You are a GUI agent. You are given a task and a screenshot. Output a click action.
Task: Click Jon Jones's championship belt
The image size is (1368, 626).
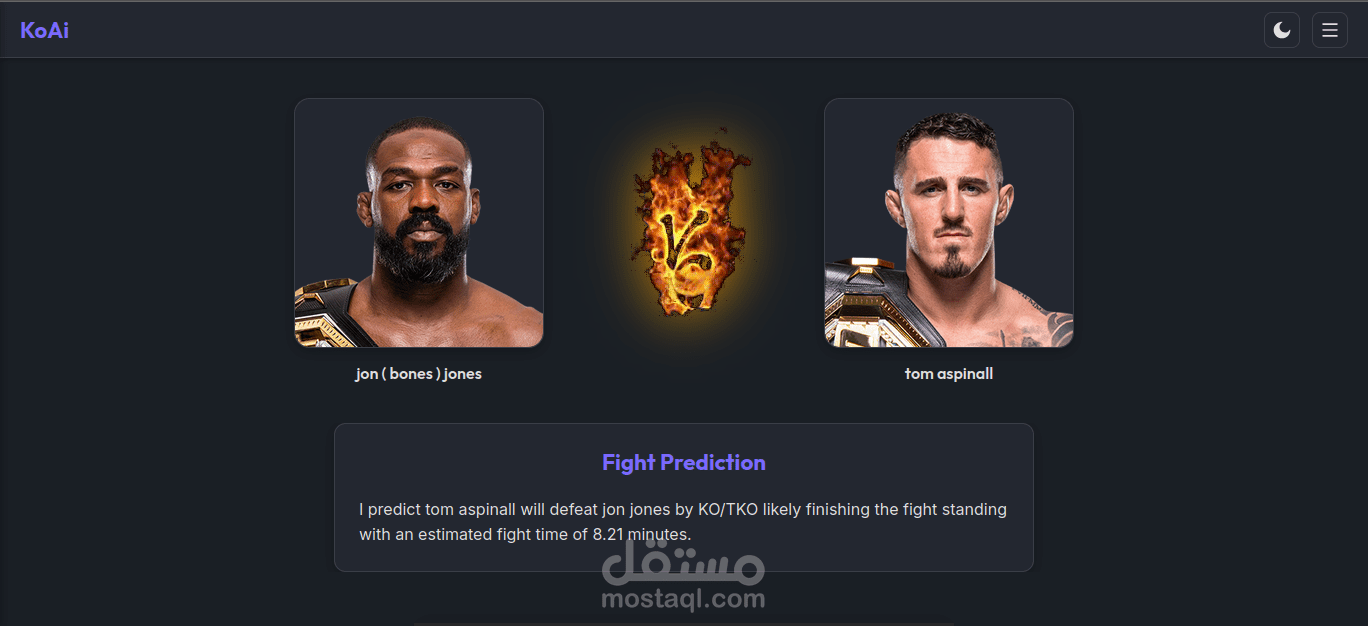click(x=327, y=314)
